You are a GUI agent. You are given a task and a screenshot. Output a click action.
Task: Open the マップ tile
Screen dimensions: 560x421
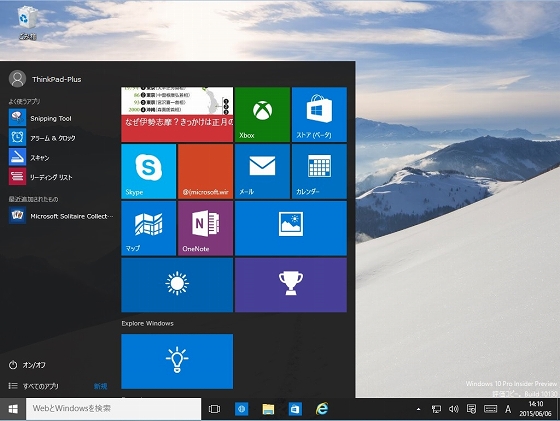coord(149,229)
